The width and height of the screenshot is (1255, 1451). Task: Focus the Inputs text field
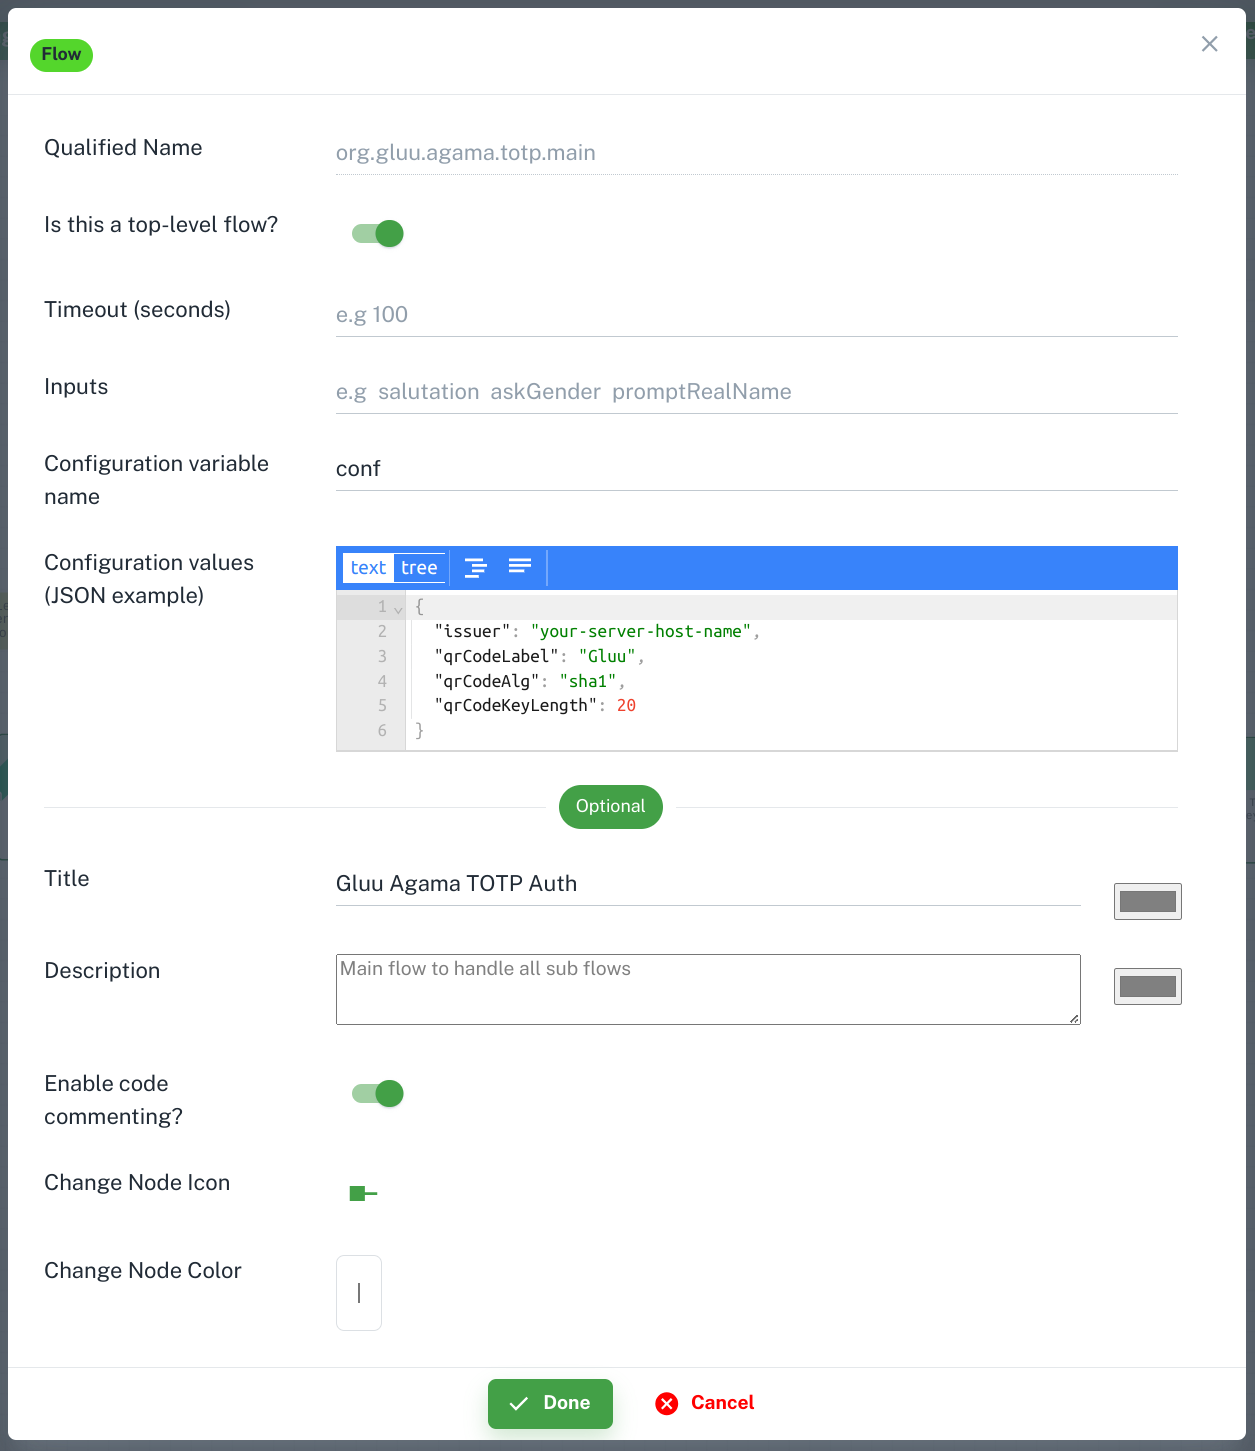[757, 392]
